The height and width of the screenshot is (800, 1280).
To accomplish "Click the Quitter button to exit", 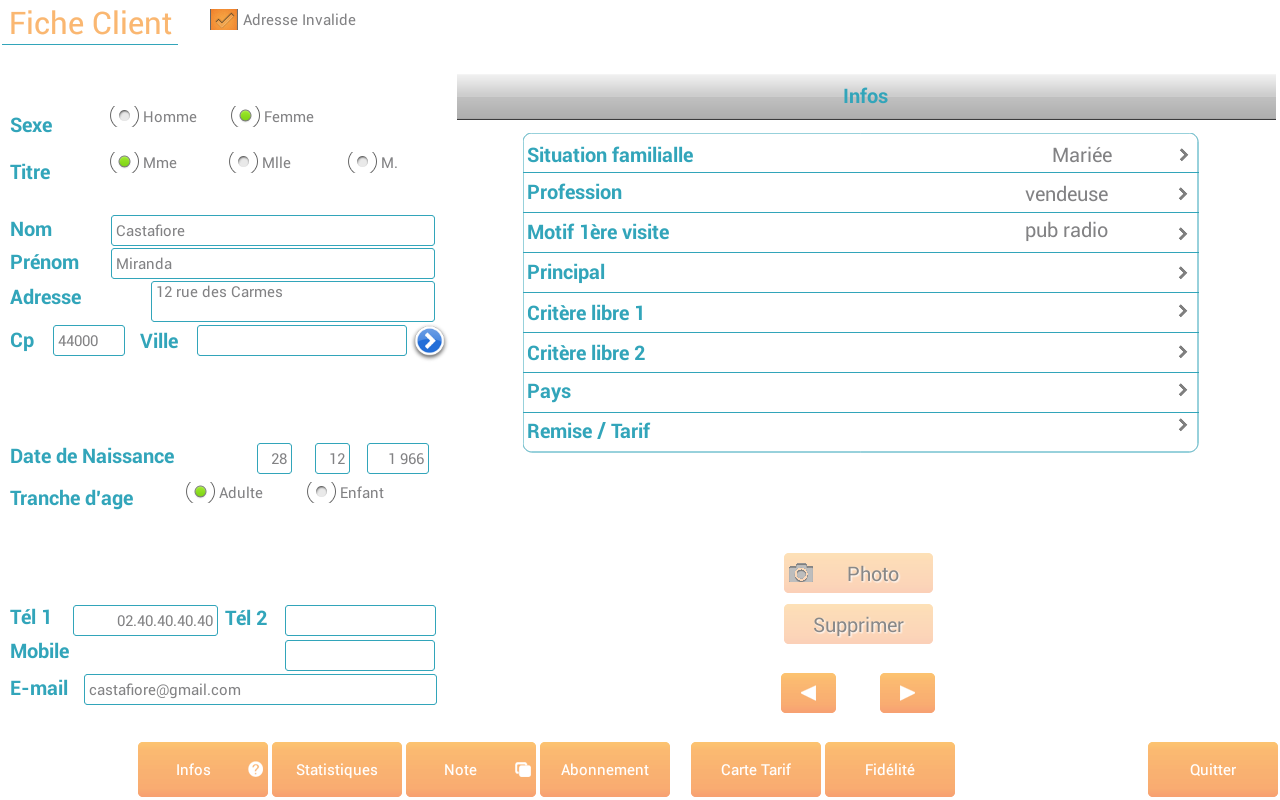I will (1212, 769).
